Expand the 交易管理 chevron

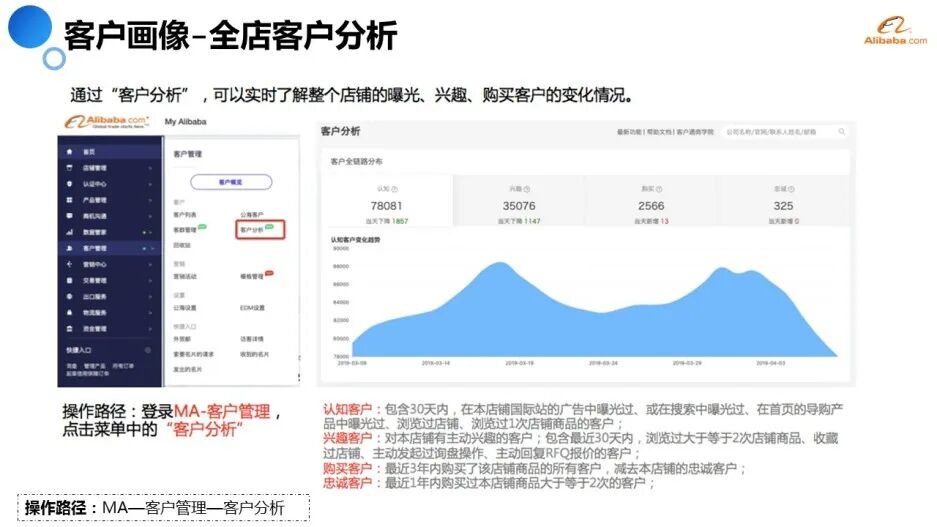[150, 280]
